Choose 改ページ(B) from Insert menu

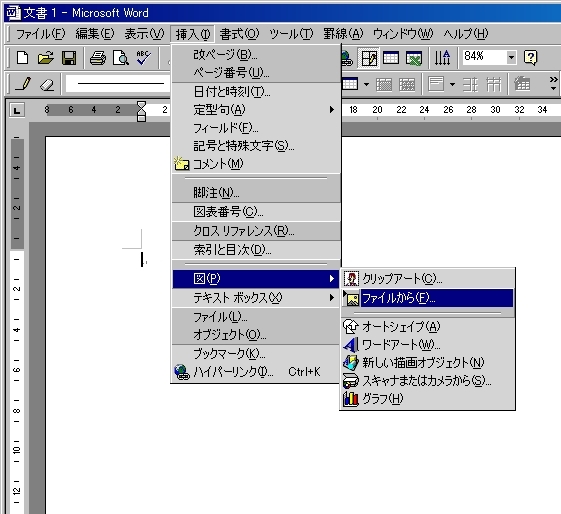(x=256, y=54)
